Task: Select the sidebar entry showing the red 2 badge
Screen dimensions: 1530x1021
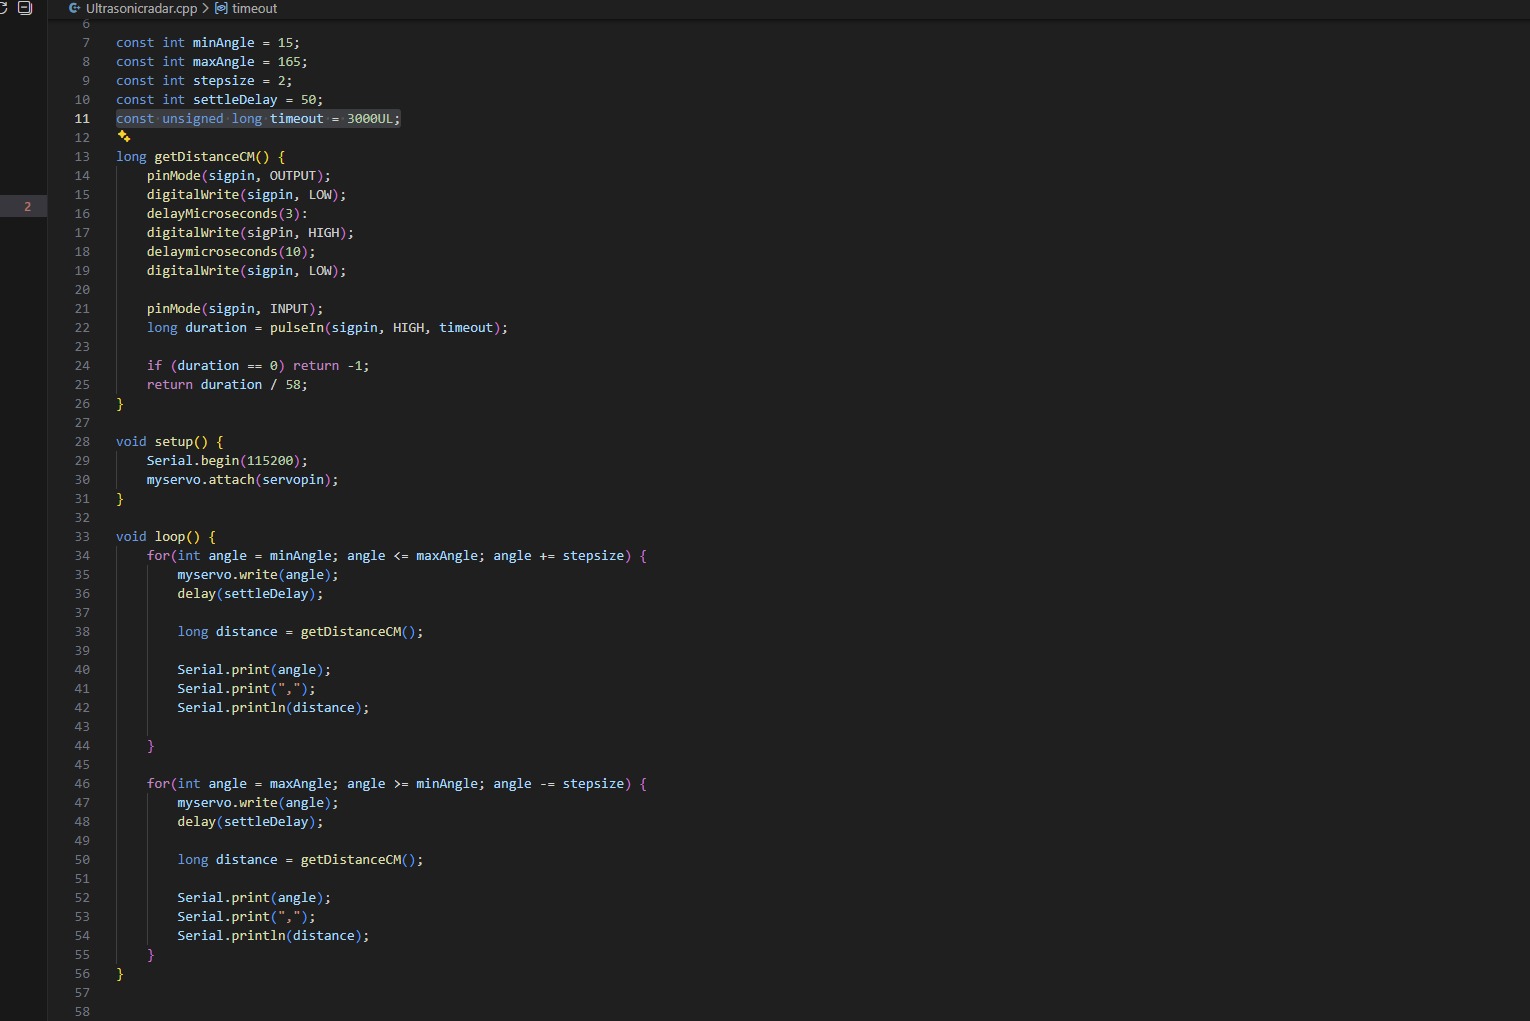Action: click(27, 206)
